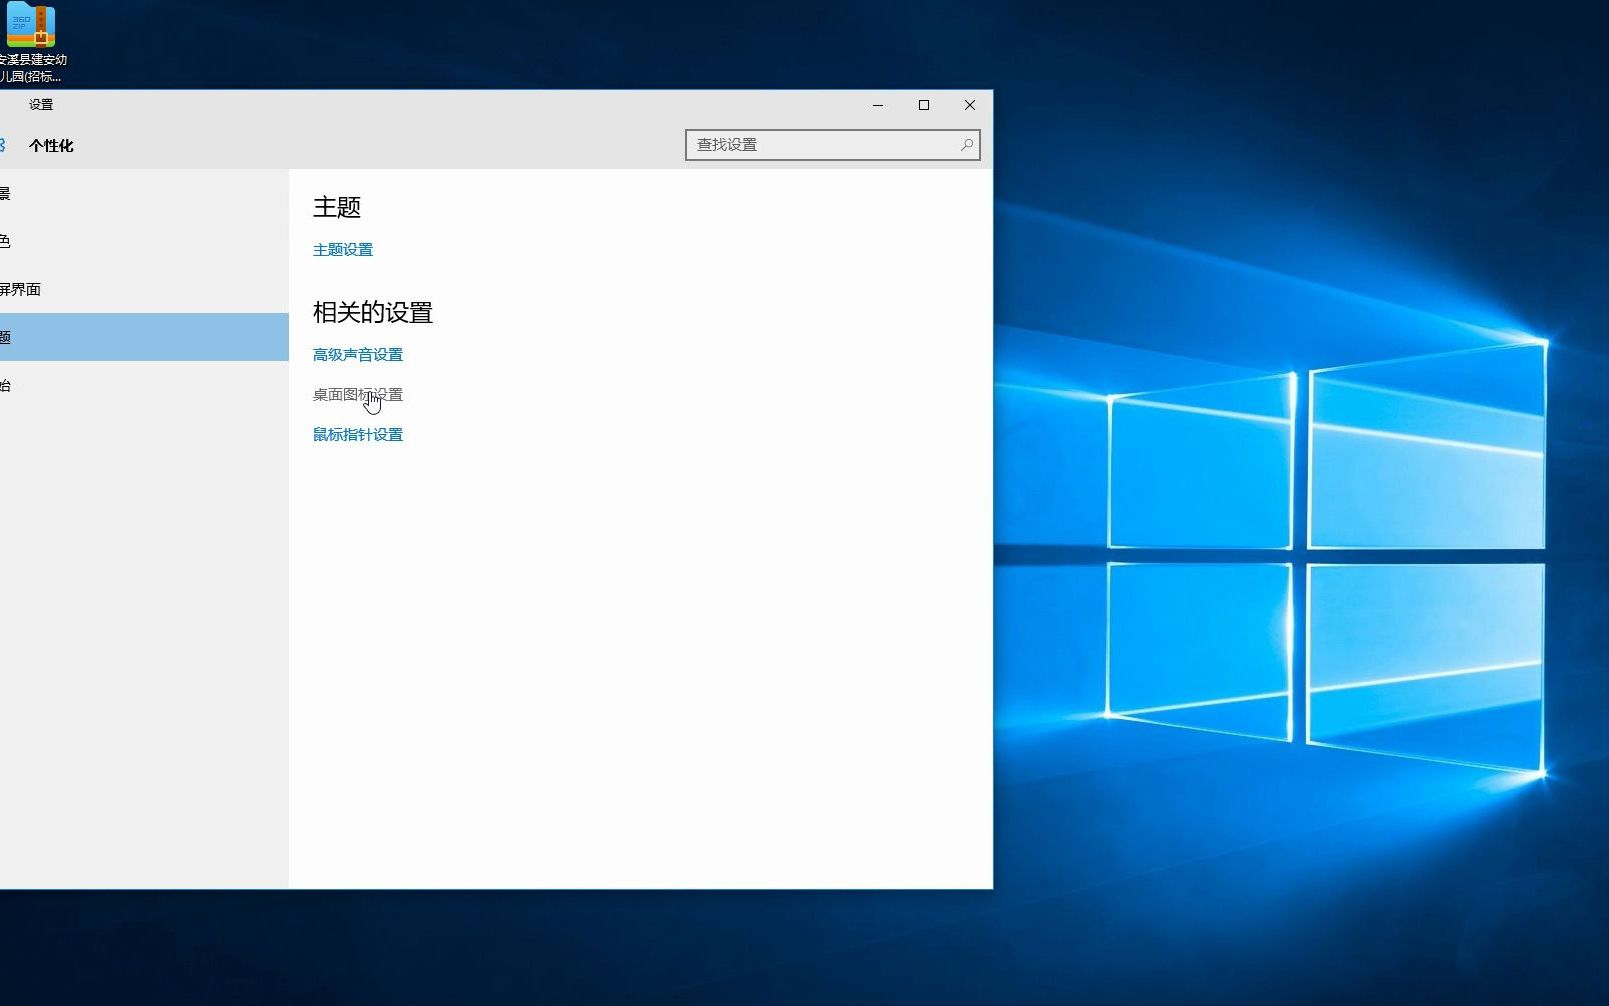Select the Start (始) sidebar item

(x=144, y=385)
